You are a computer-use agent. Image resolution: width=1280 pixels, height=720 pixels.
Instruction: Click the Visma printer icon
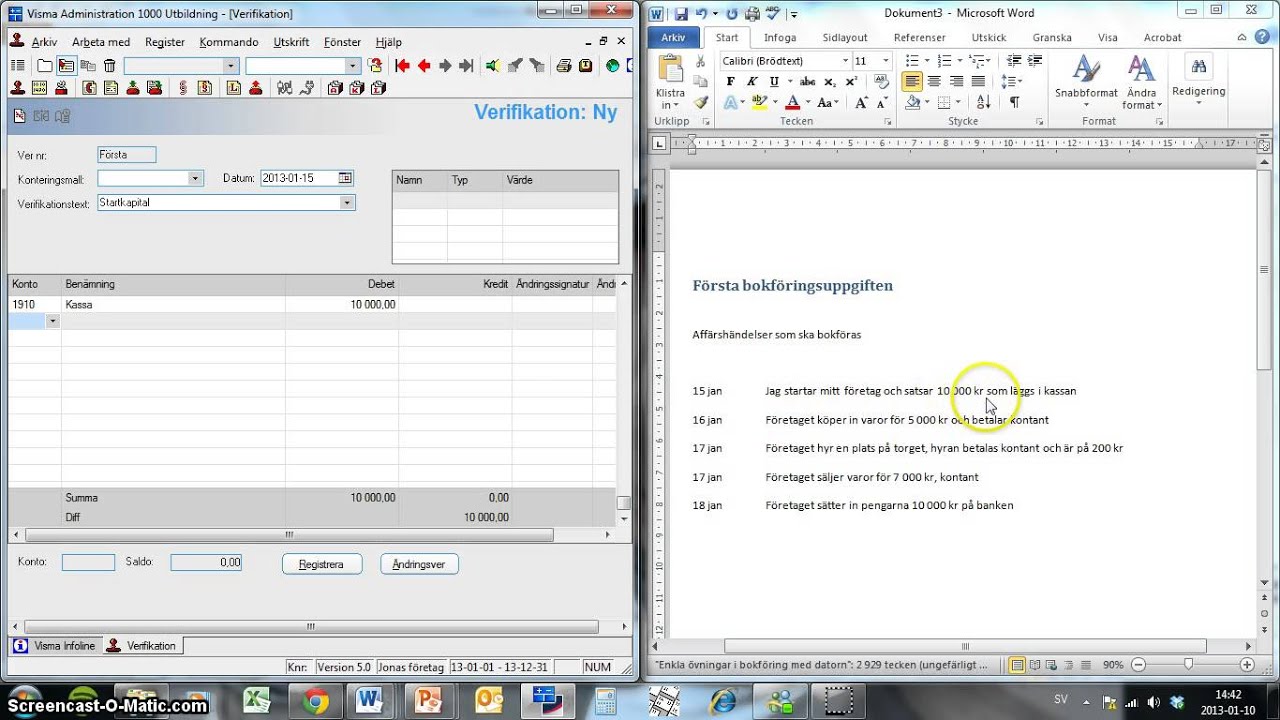563,66
